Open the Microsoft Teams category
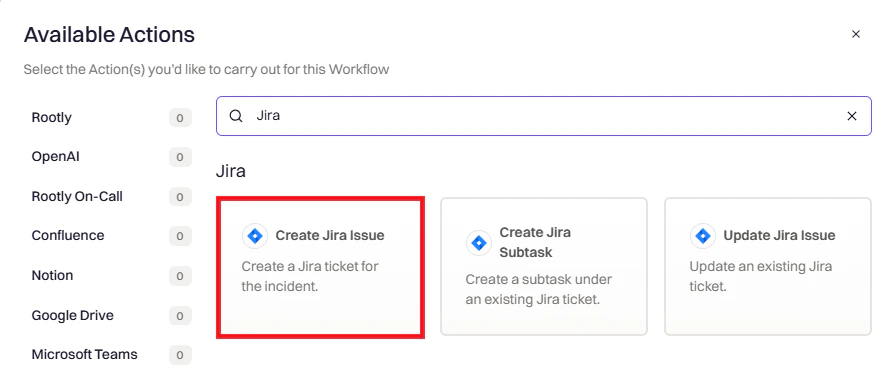 click(84, 354)
